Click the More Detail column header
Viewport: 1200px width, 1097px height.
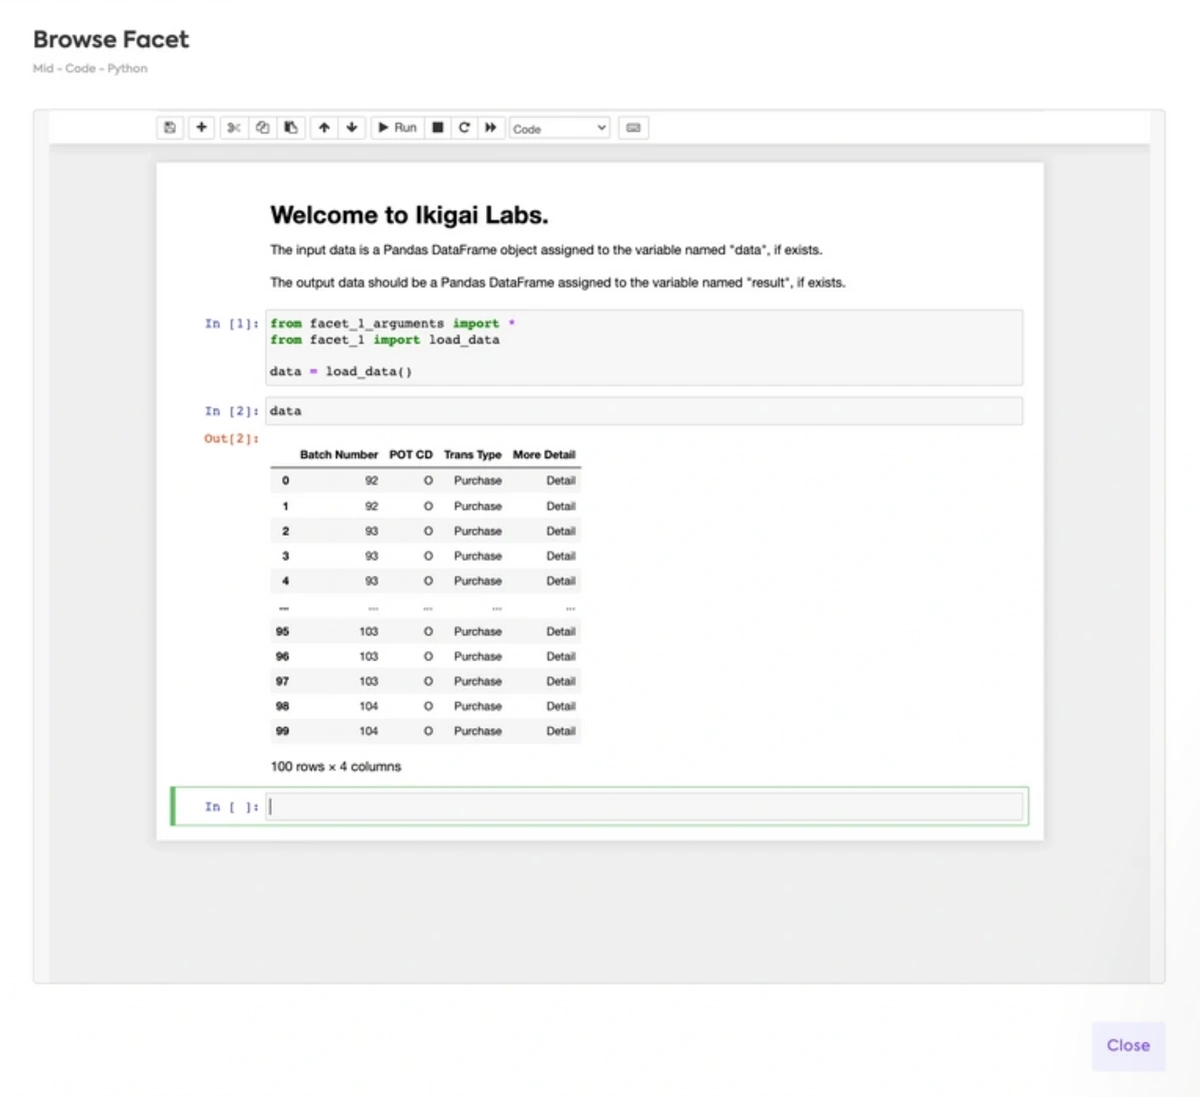tap(544, 455)
